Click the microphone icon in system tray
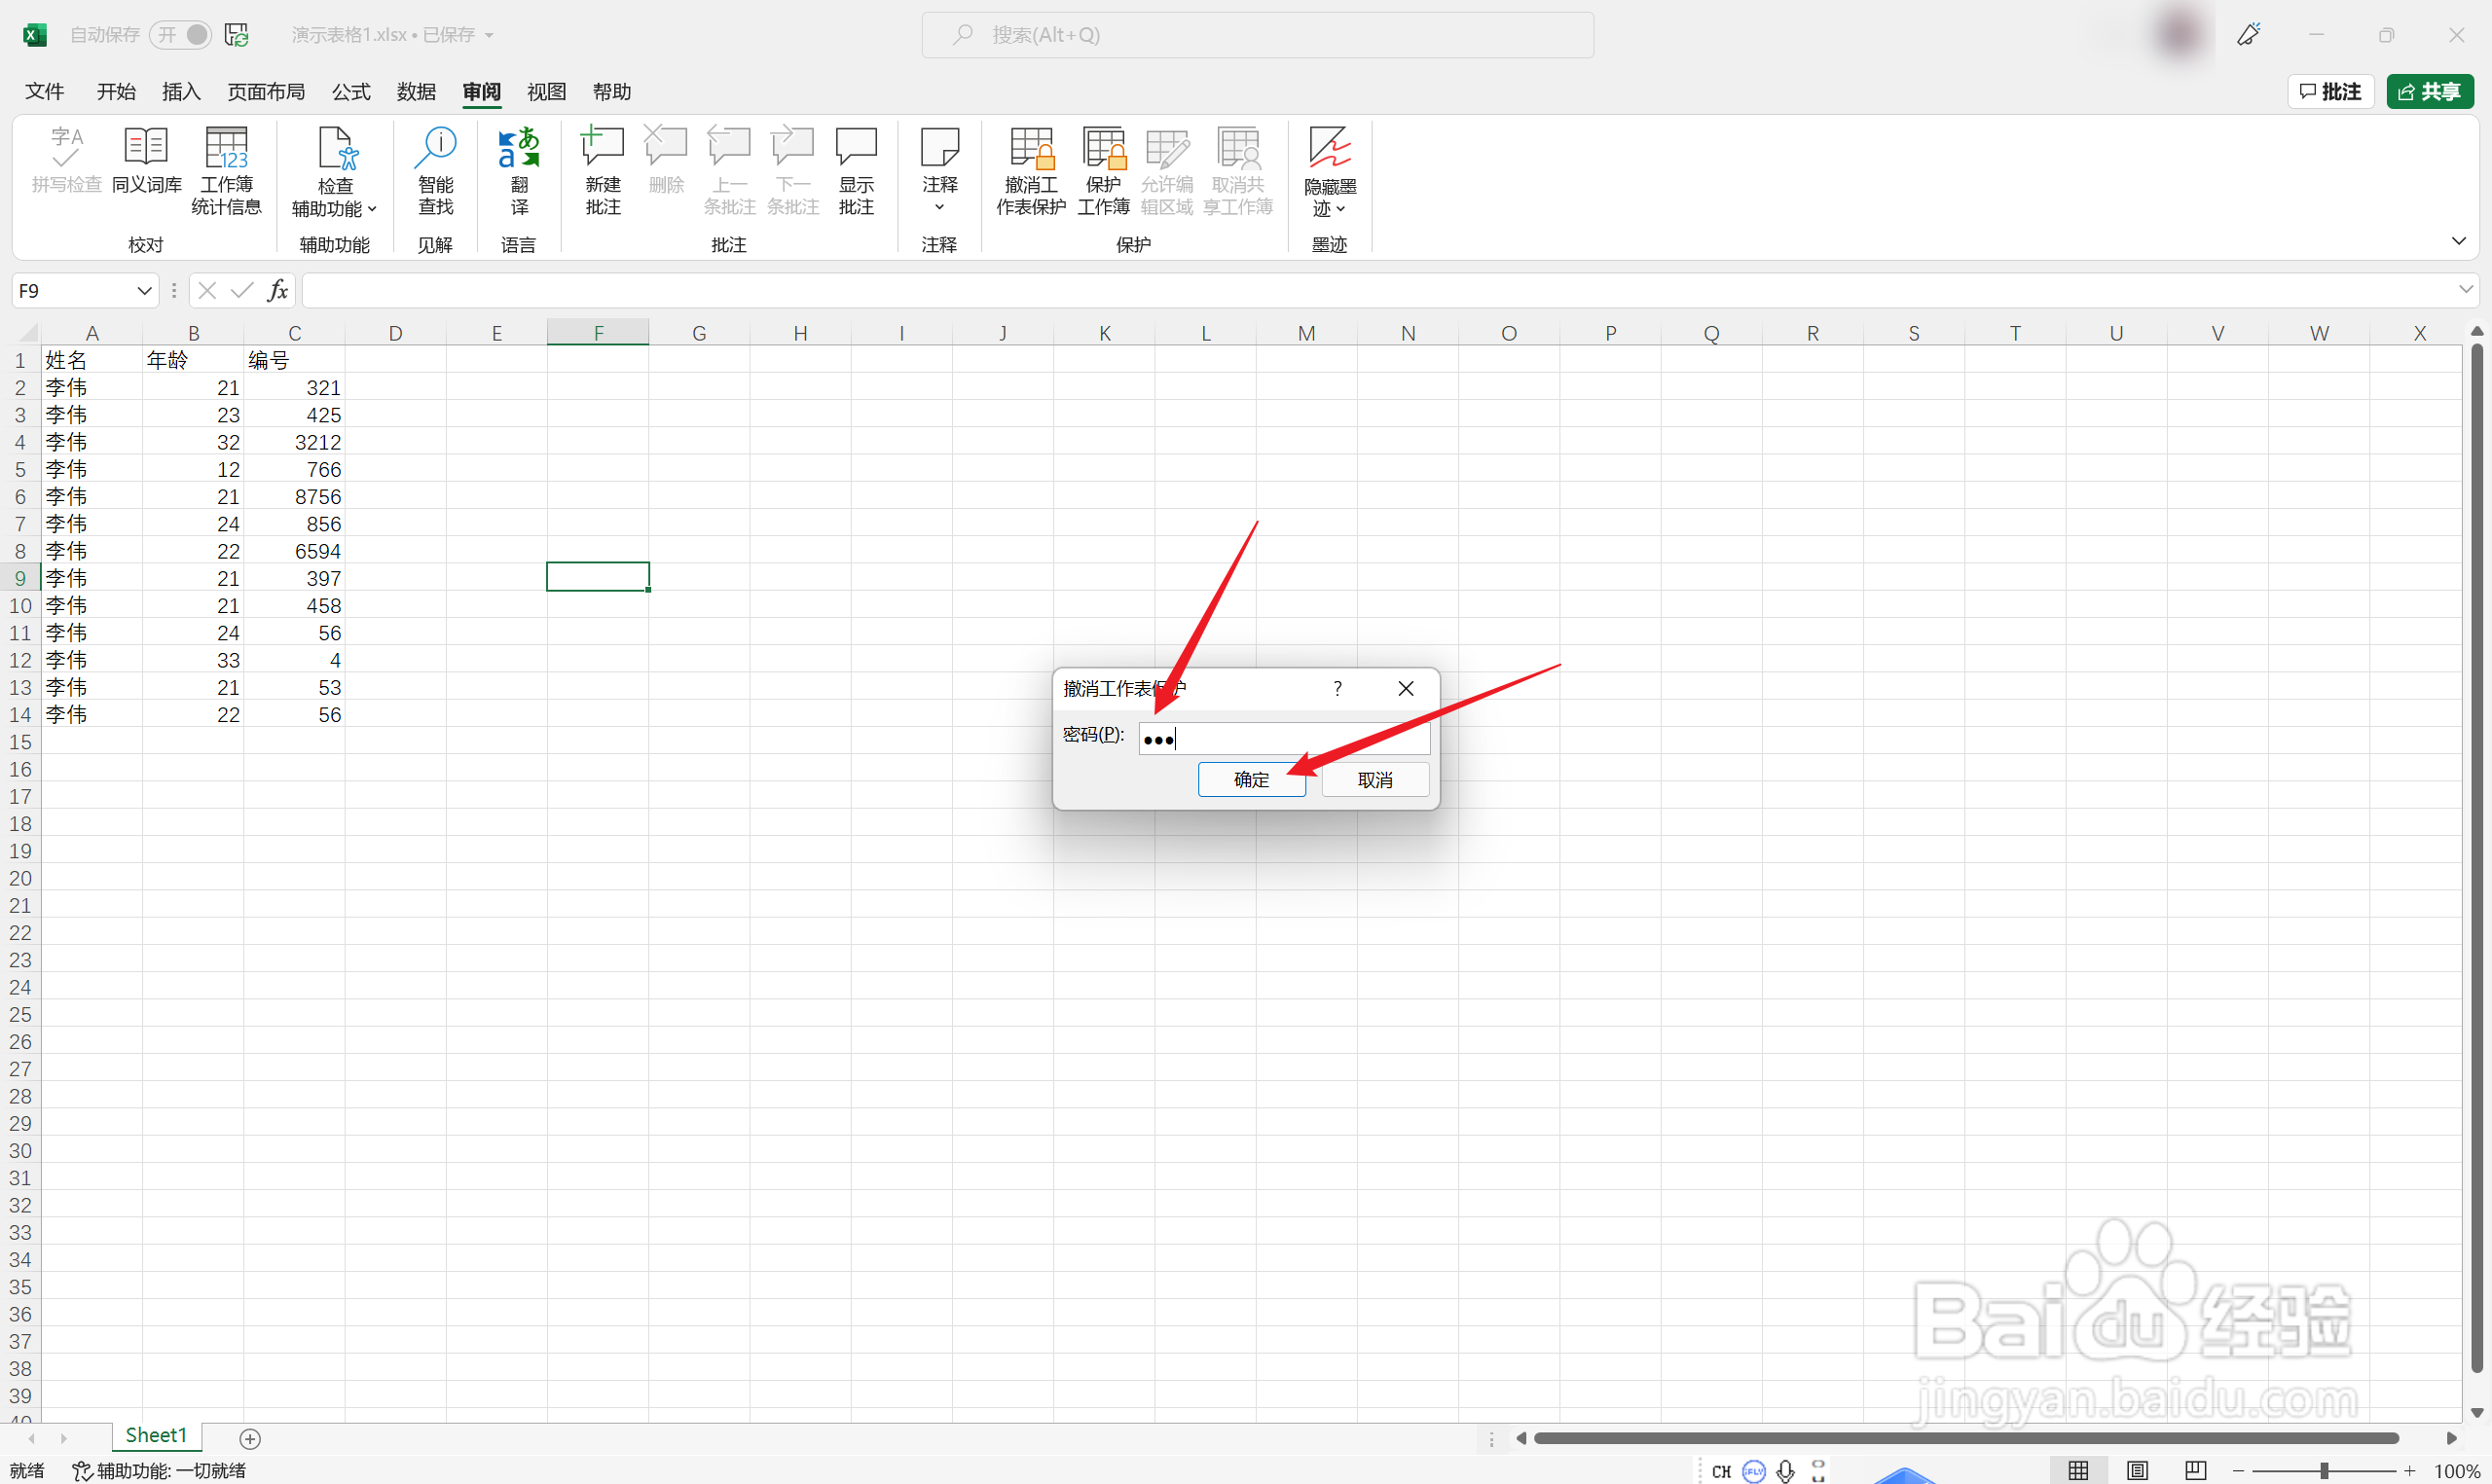Image resolution: width=2492 pixels, height=1484 pixels. 1786,1471
